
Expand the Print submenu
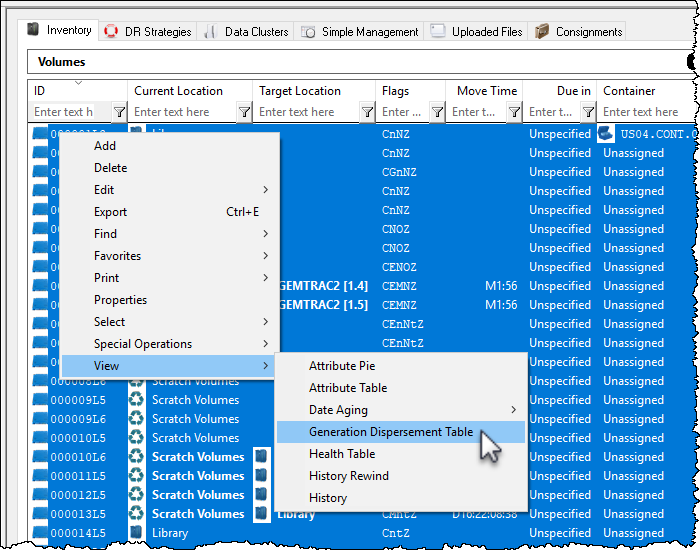click(x=170, y=278)
